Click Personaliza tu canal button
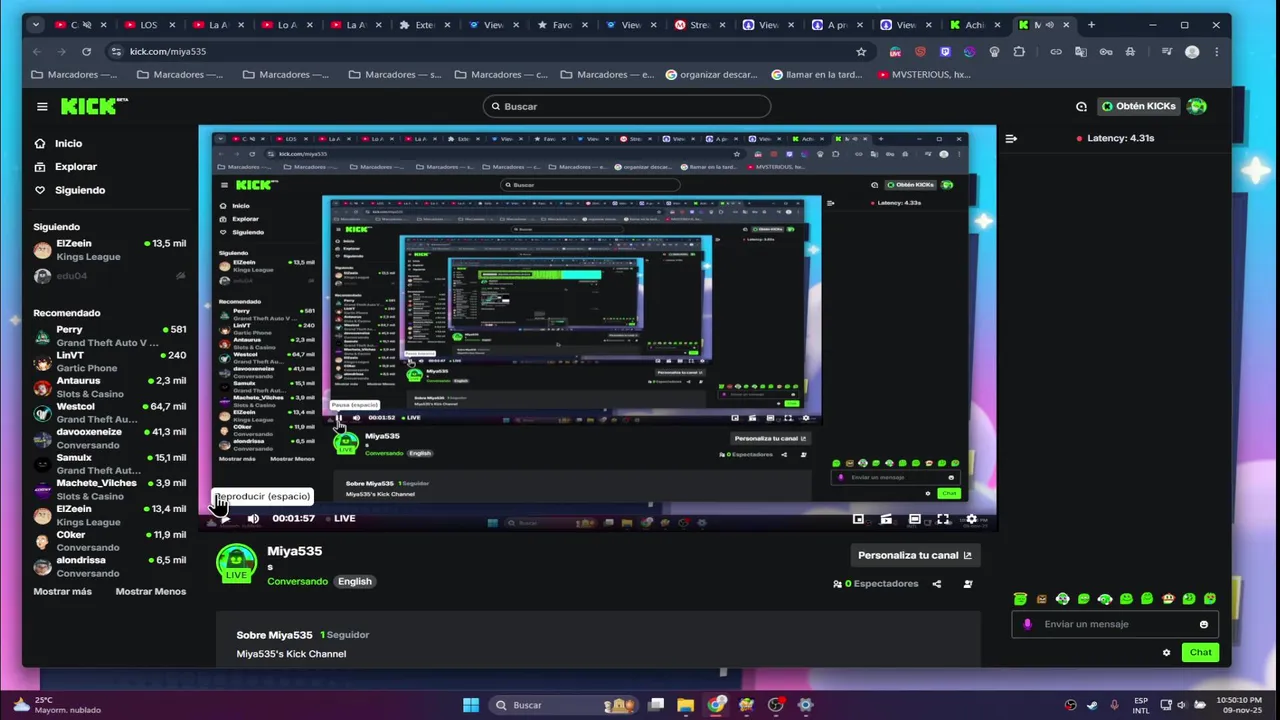 click(914, 555)
